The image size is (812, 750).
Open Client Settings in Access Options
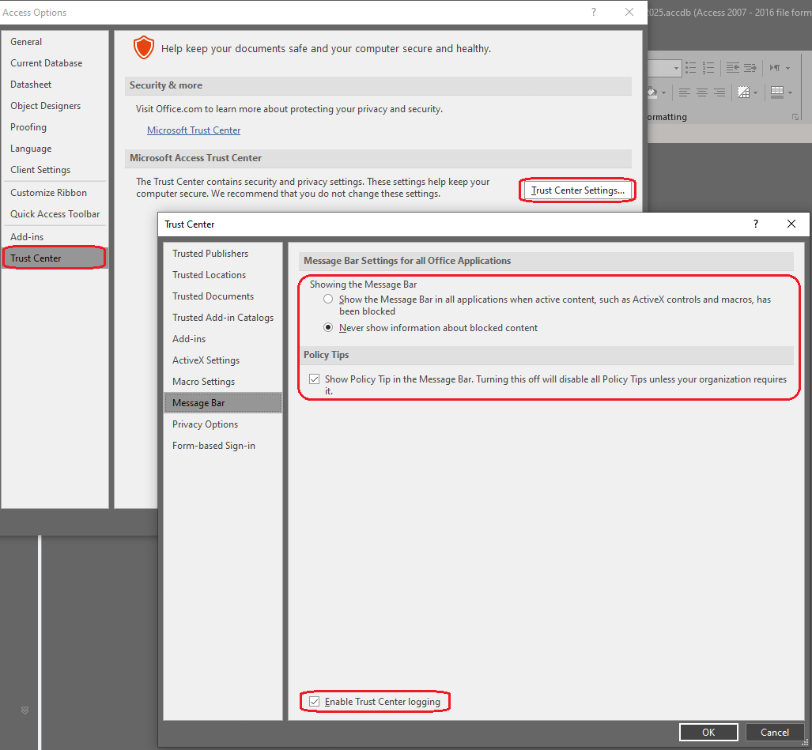[55, 170]
